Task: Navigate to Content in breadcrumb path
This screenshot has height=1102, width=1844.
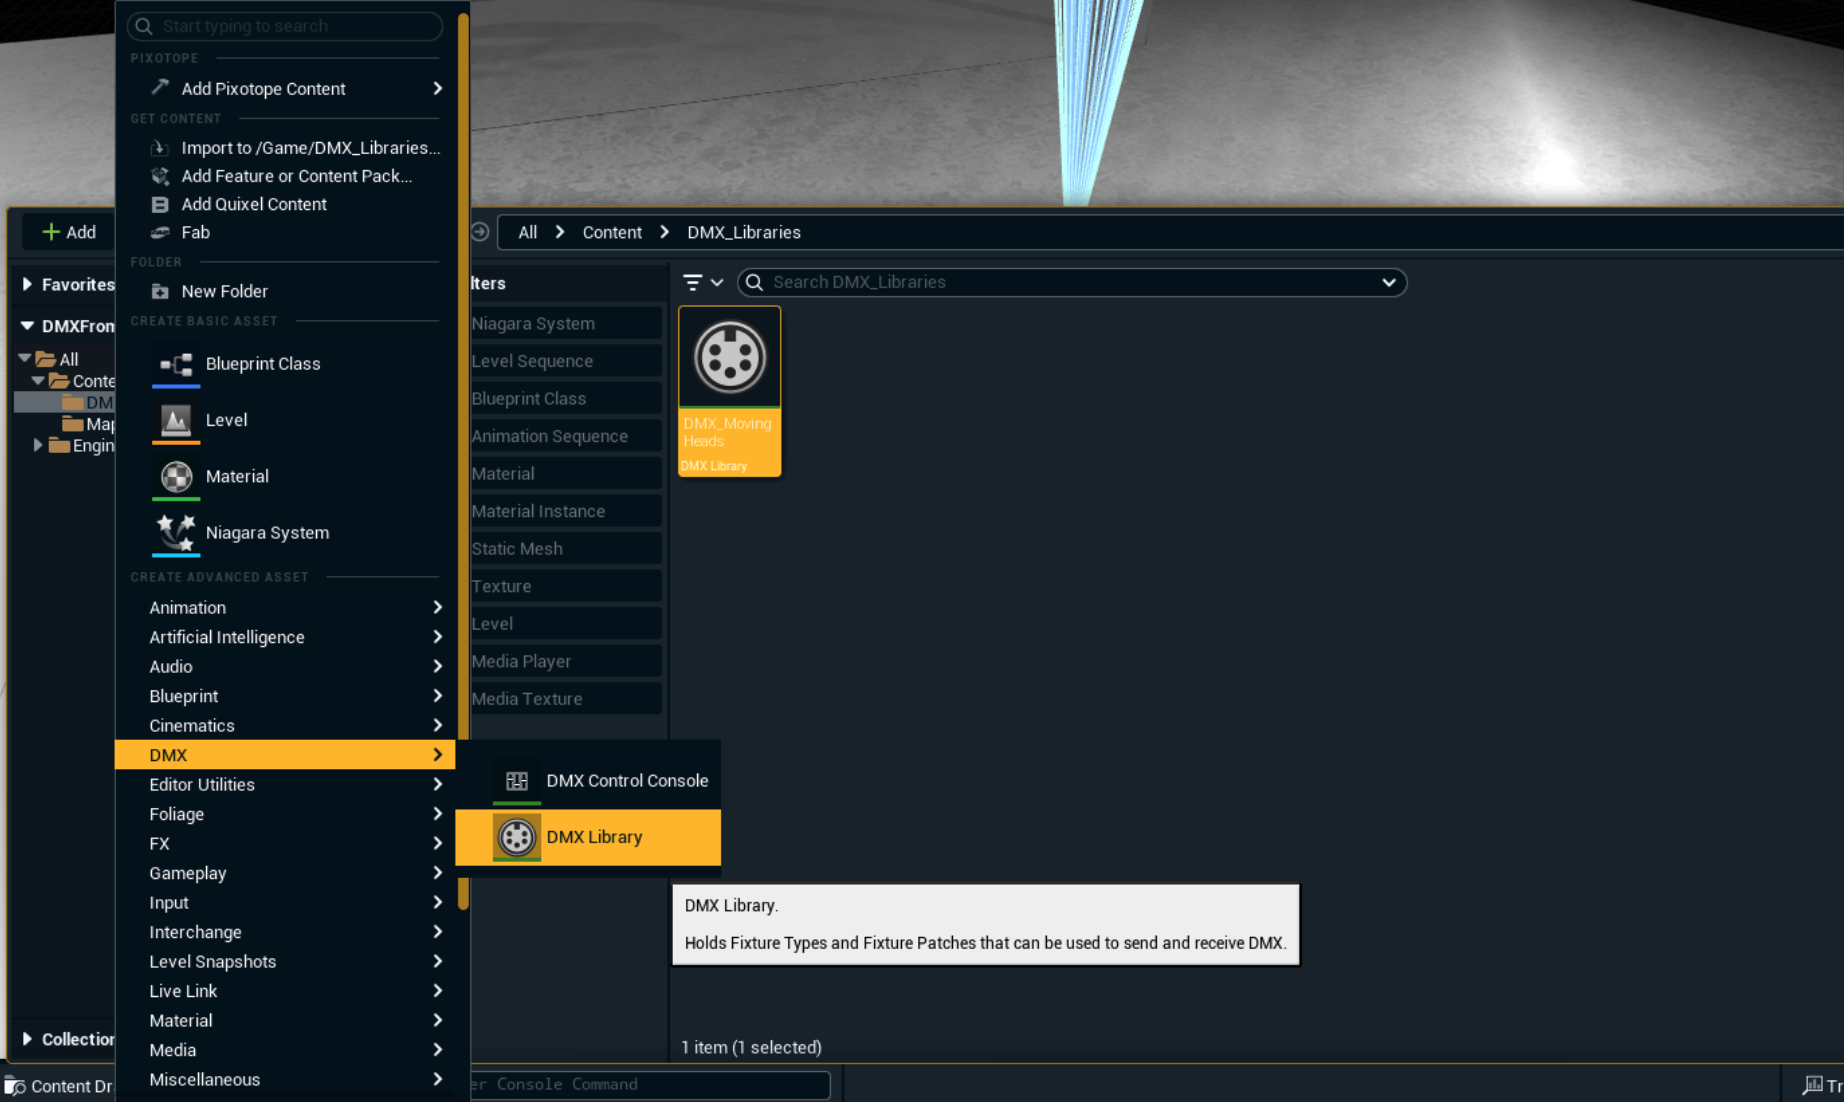Action: click(x=612, y=232)
